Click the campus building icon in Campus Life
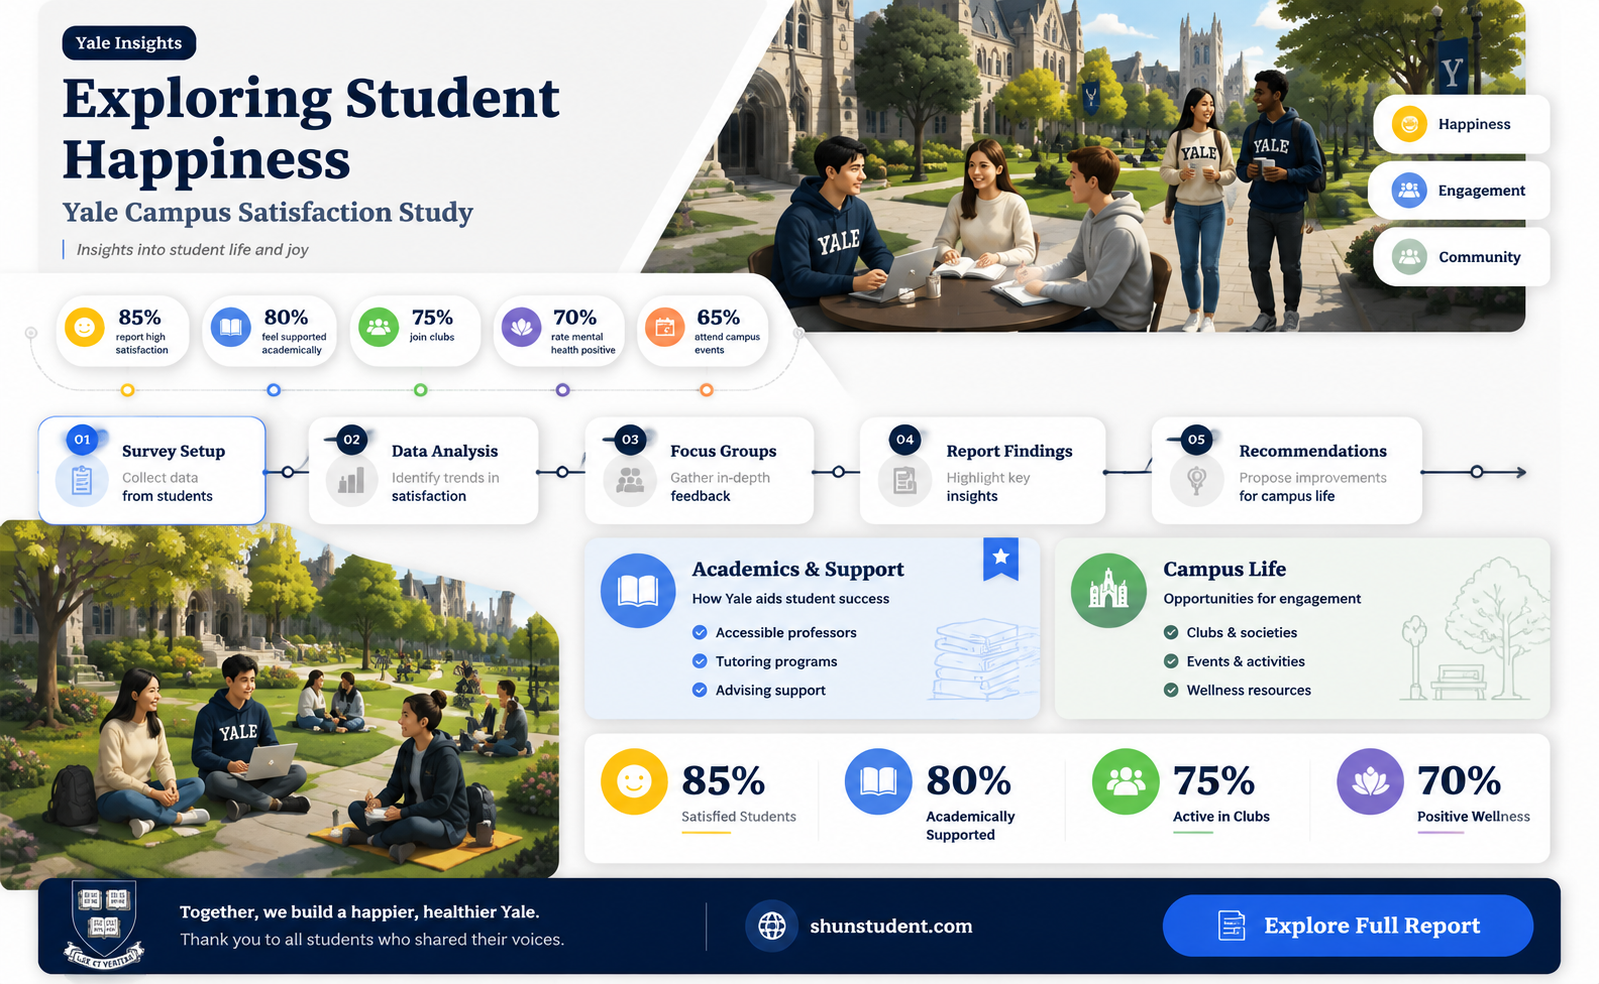 pos(1108,591)
